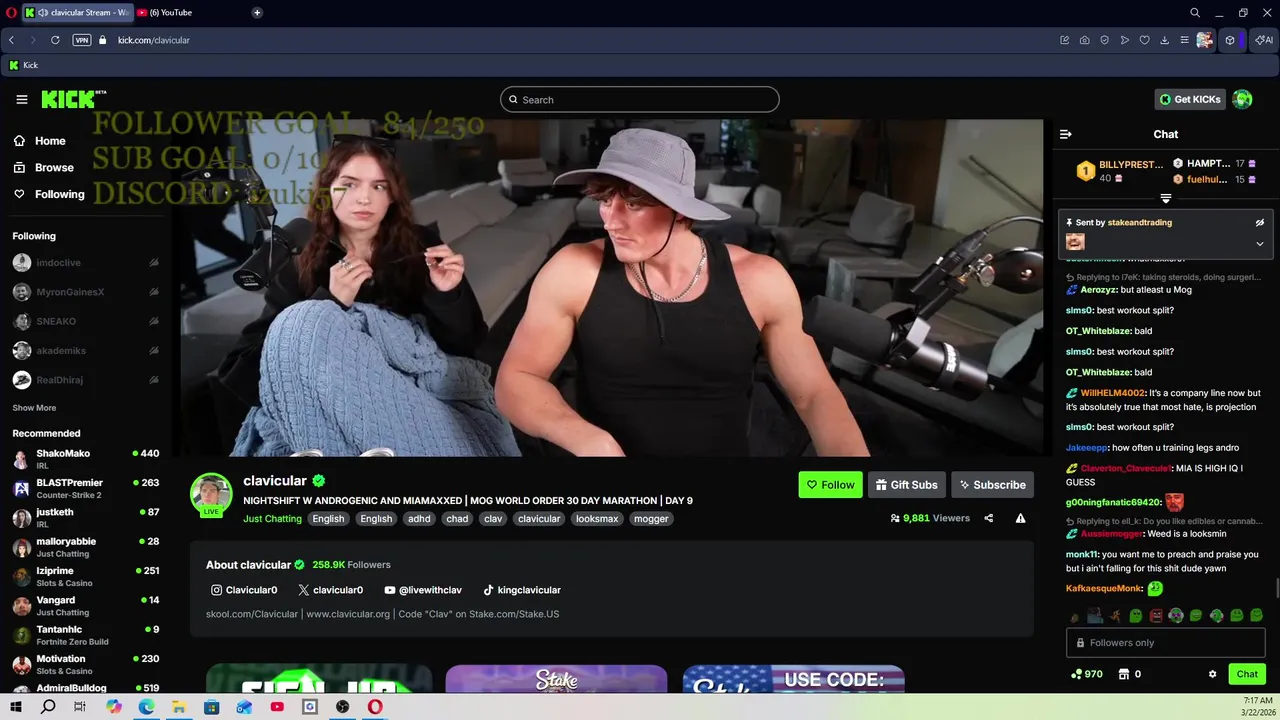Toggle notifications for RealDhiraj
The height and width of the screenshot is (720, 1280).
pyautogui.click(x=154, y=380)
